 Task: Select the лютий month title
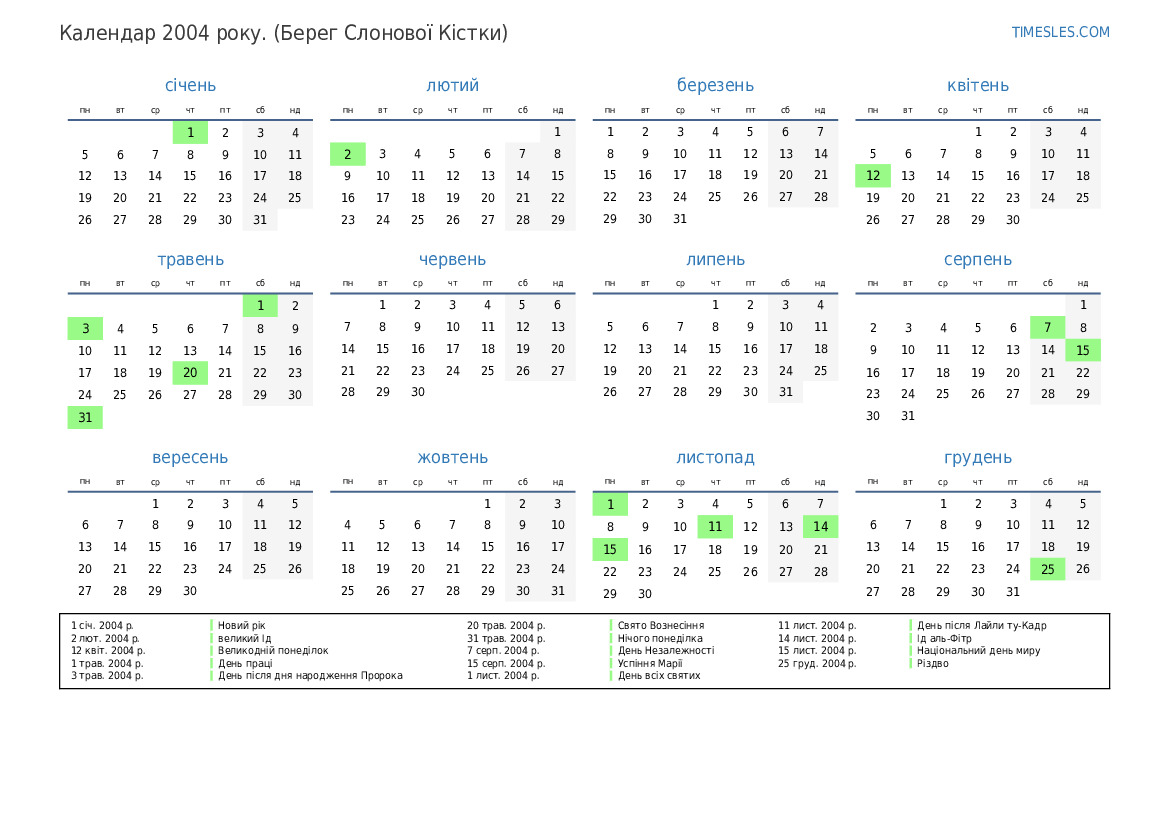tap(452, 86)
